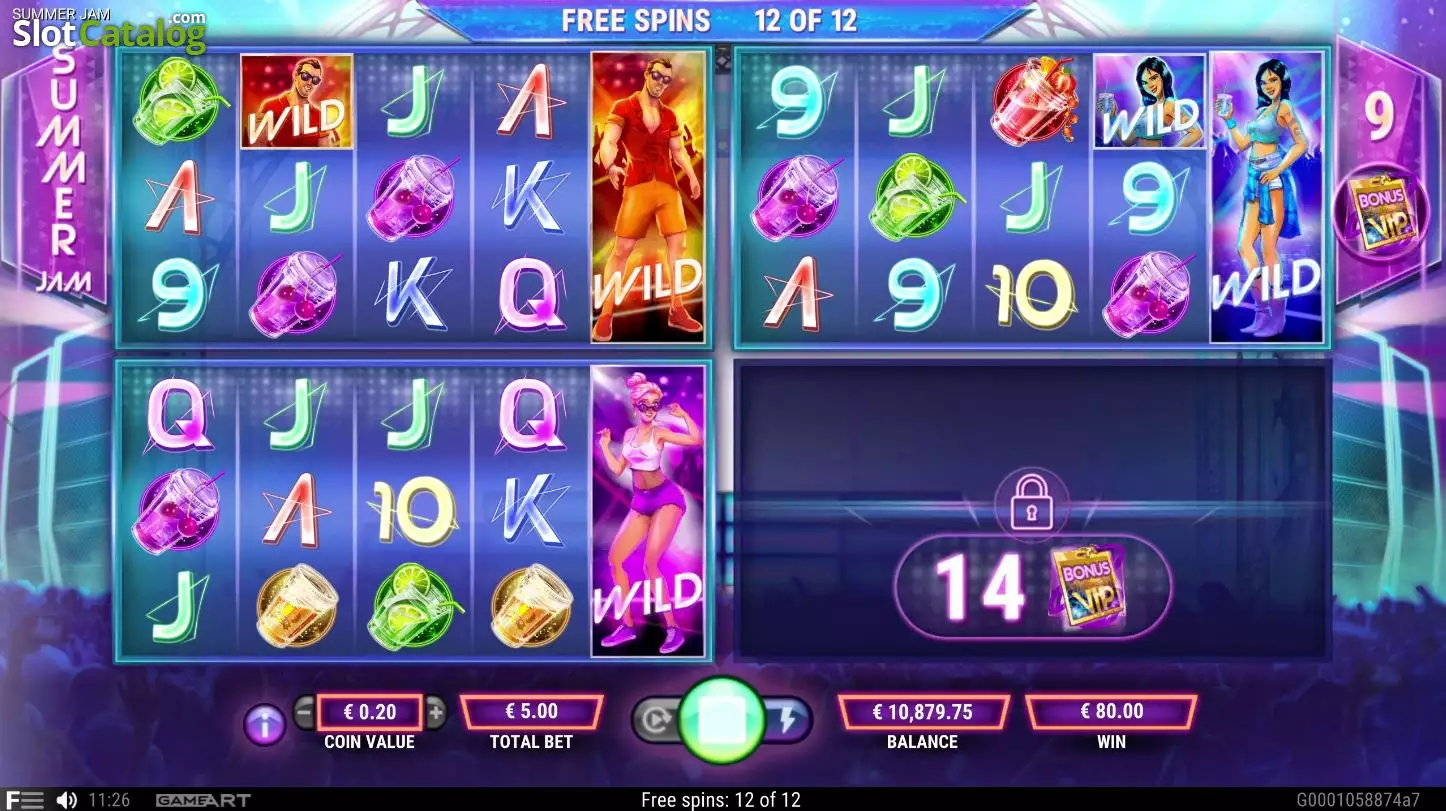Click the green spin stop button
Viewport: 1446px width, 811px height.
click(722, 721)
